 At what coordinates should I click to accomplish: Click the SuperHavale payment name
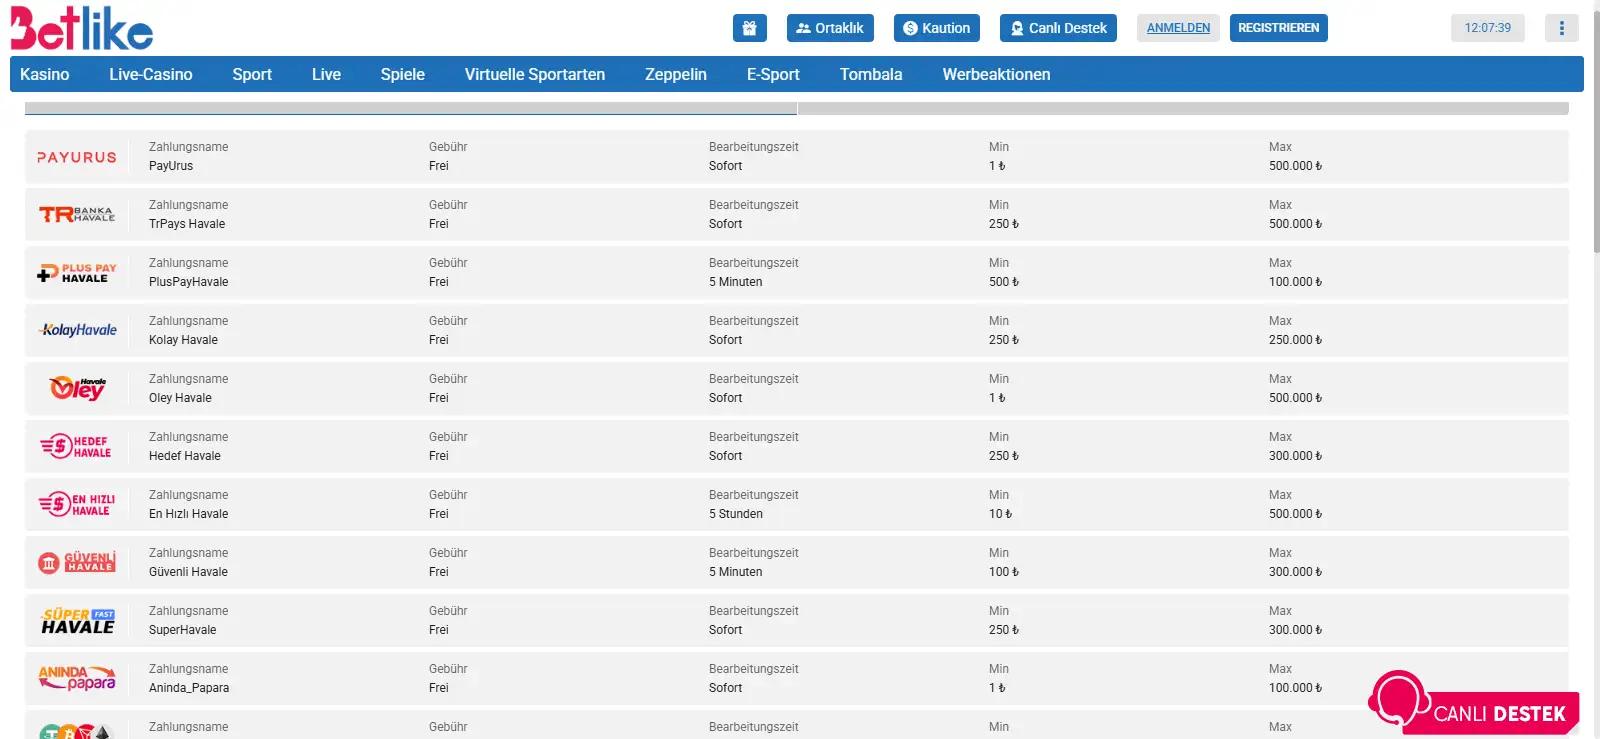coord(183,630)
